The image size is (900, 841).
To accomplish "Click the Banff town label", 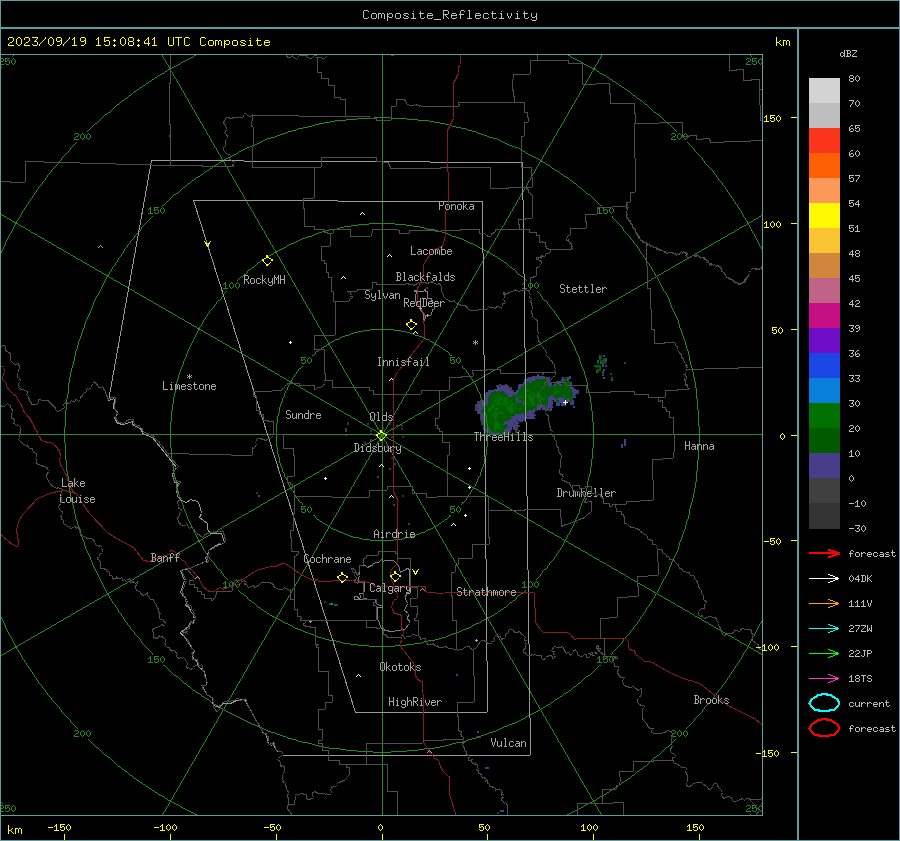I will click(x=165, y=557).
